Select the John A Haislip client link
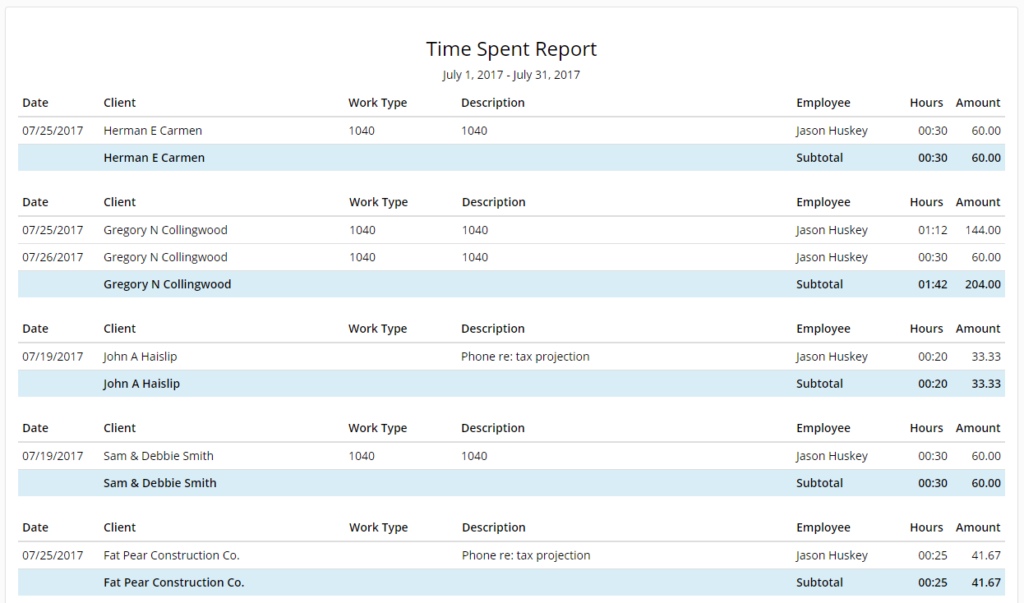The image size is (1024, 603). 142,356
